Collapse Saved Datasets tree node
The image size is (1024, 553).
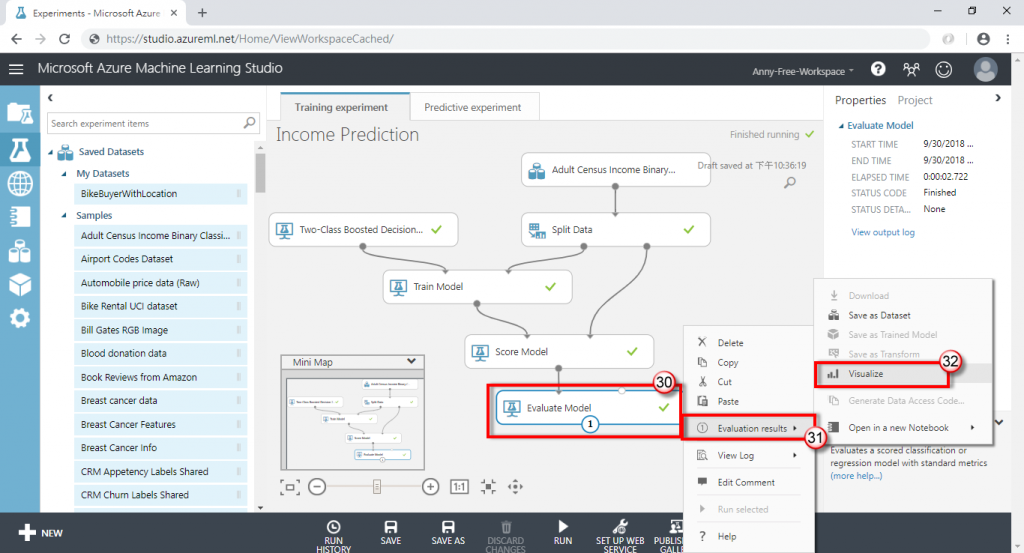(51, 152)
